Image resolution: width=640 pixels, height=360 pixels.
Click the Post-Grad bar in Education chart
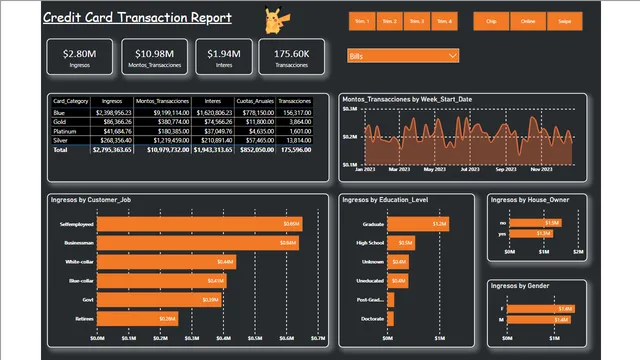click(391, 300)
